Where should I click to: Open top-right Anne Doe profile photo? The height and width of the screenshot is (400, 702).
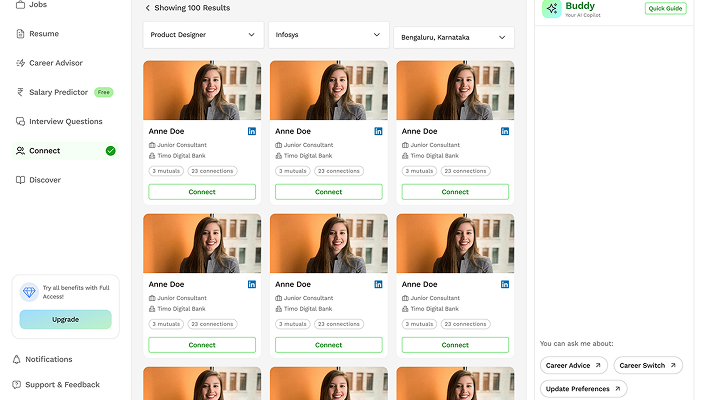tap(455, 90)
